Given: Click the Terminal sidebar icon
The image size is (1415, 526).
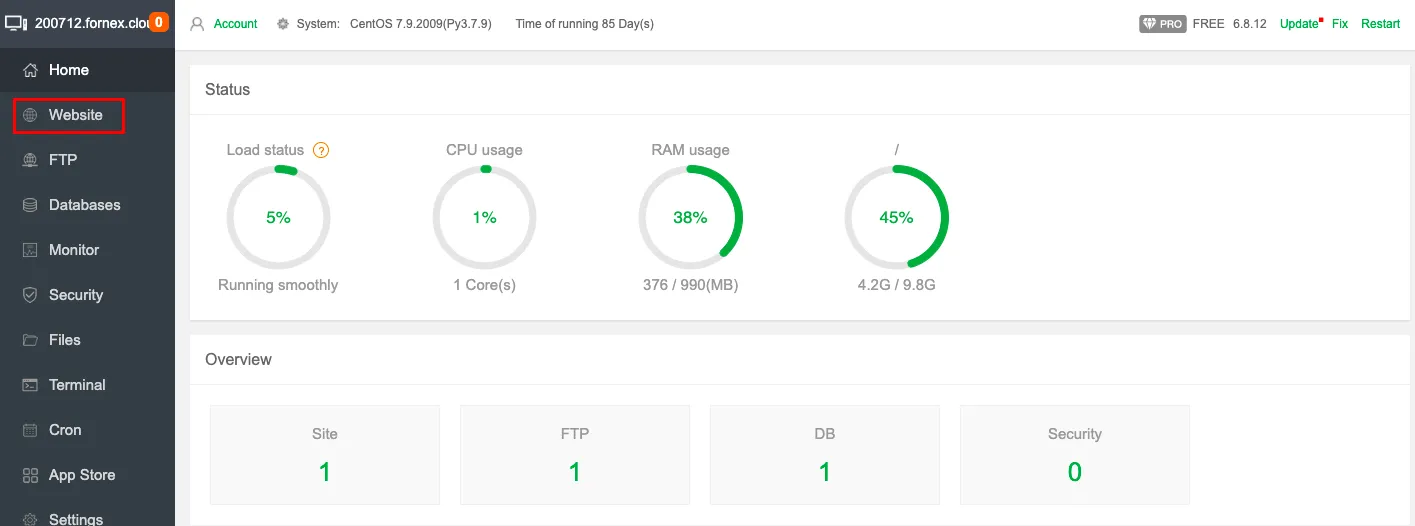Looking at the screenshot, I should (x=30, y=385).
